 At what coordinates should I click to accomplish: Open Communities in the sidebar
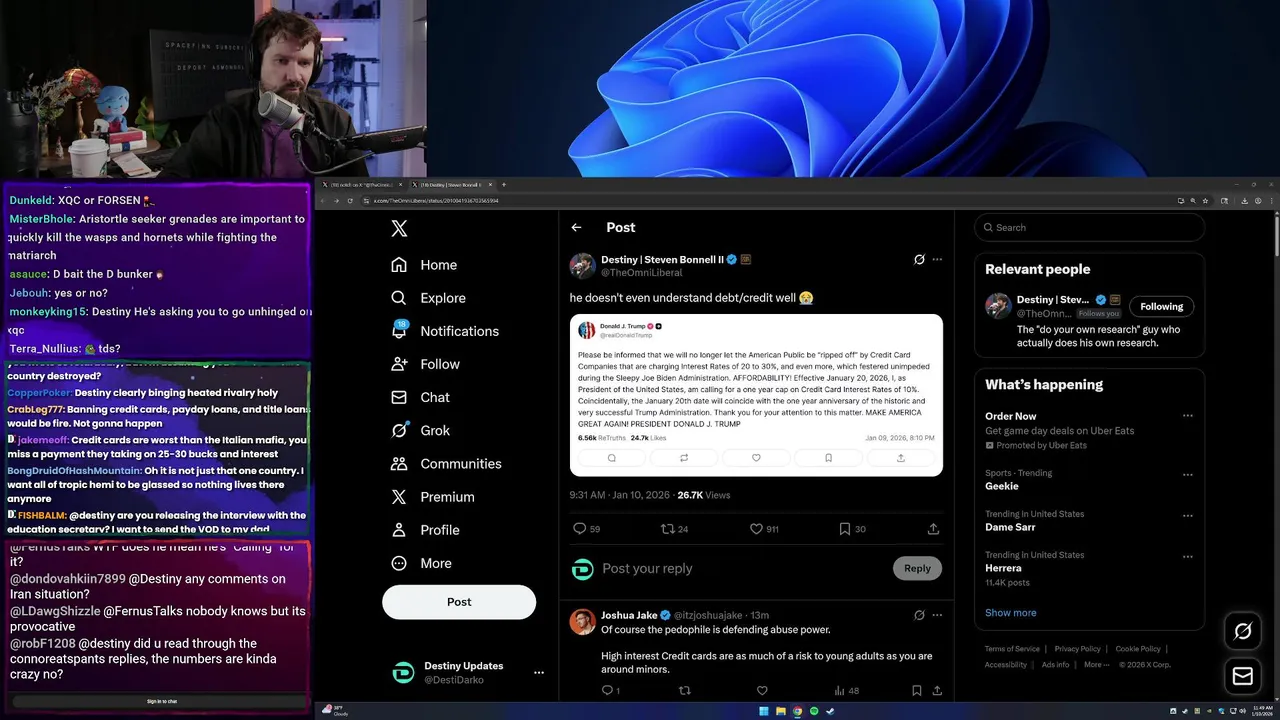pos(446,464)
